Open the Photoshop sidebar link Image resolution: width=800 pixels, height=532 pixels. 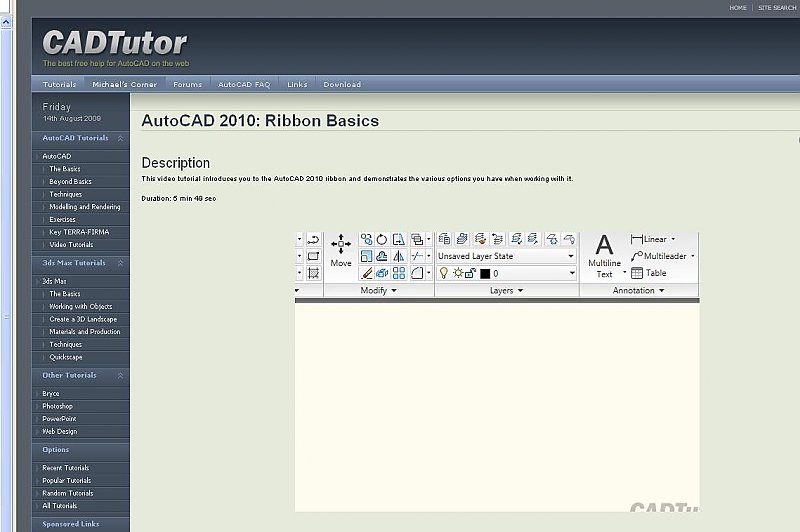(x=57, y=406)
